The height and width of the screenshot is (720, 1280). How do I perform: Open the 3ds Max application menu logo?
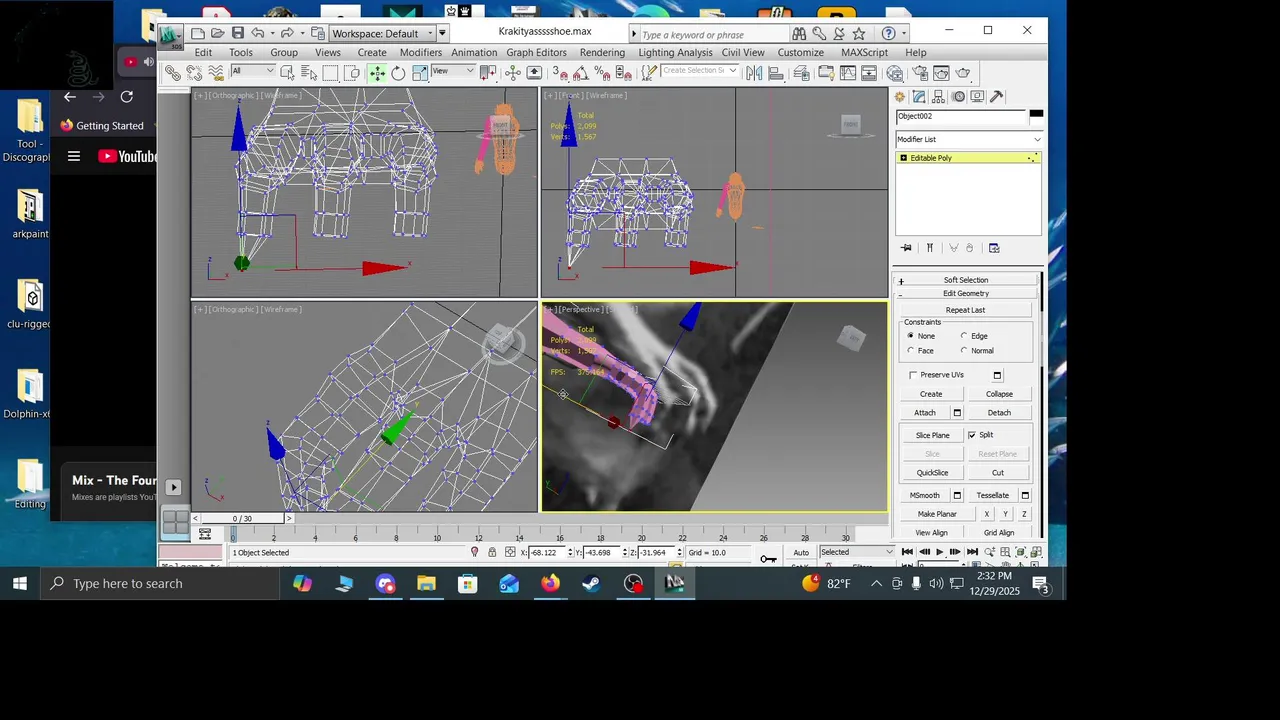[170, 34]
